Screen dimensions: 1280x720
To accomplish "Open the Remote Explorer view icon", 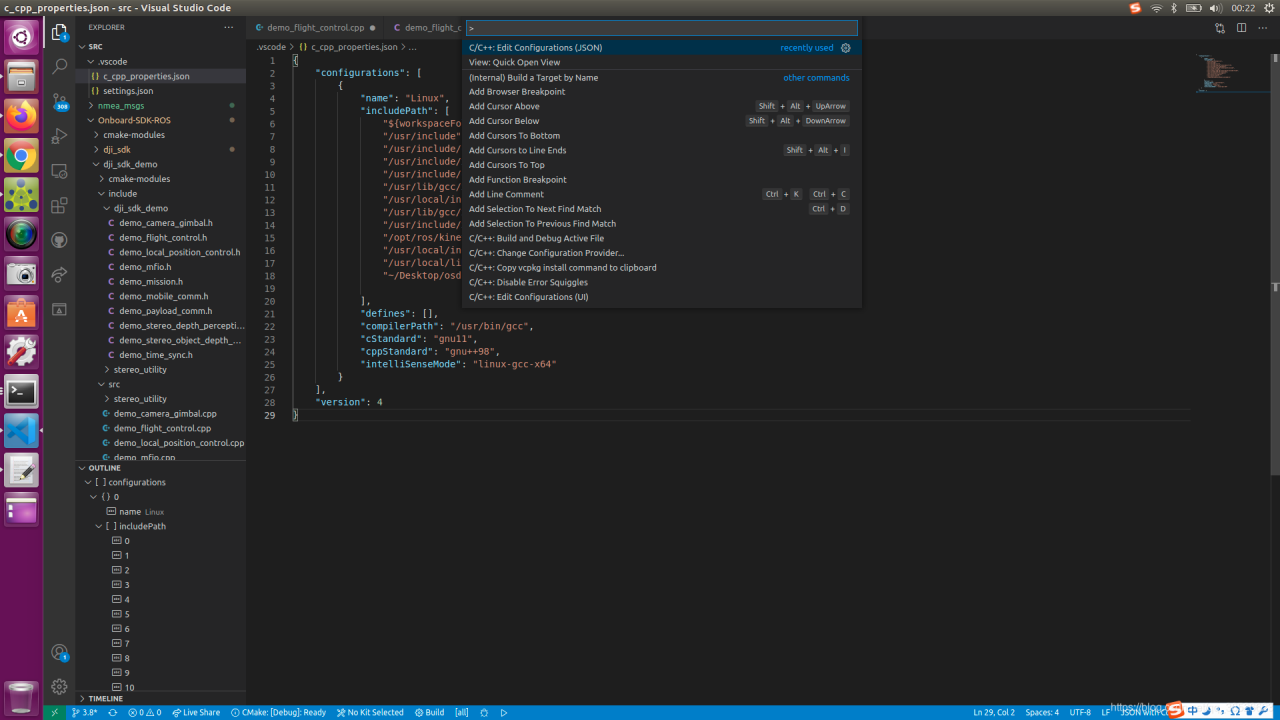I will [59, 171].
